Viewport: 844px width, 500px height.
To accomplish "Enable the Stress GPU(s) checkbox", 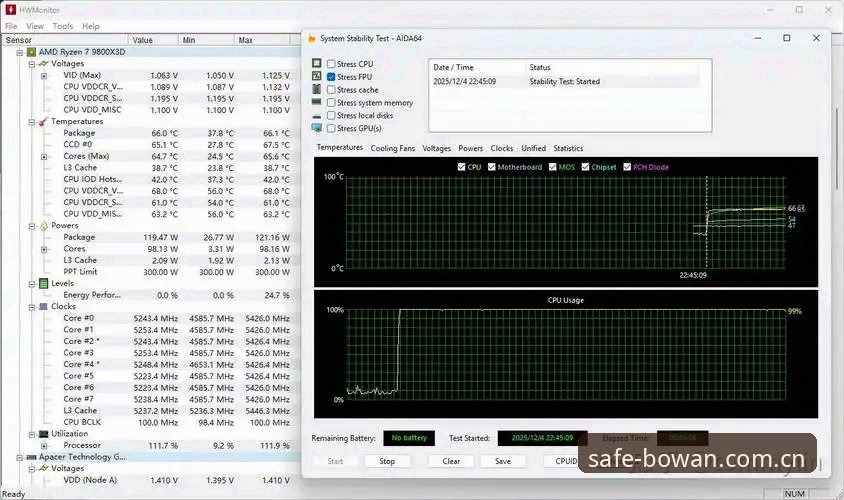I will coord(331,128).
